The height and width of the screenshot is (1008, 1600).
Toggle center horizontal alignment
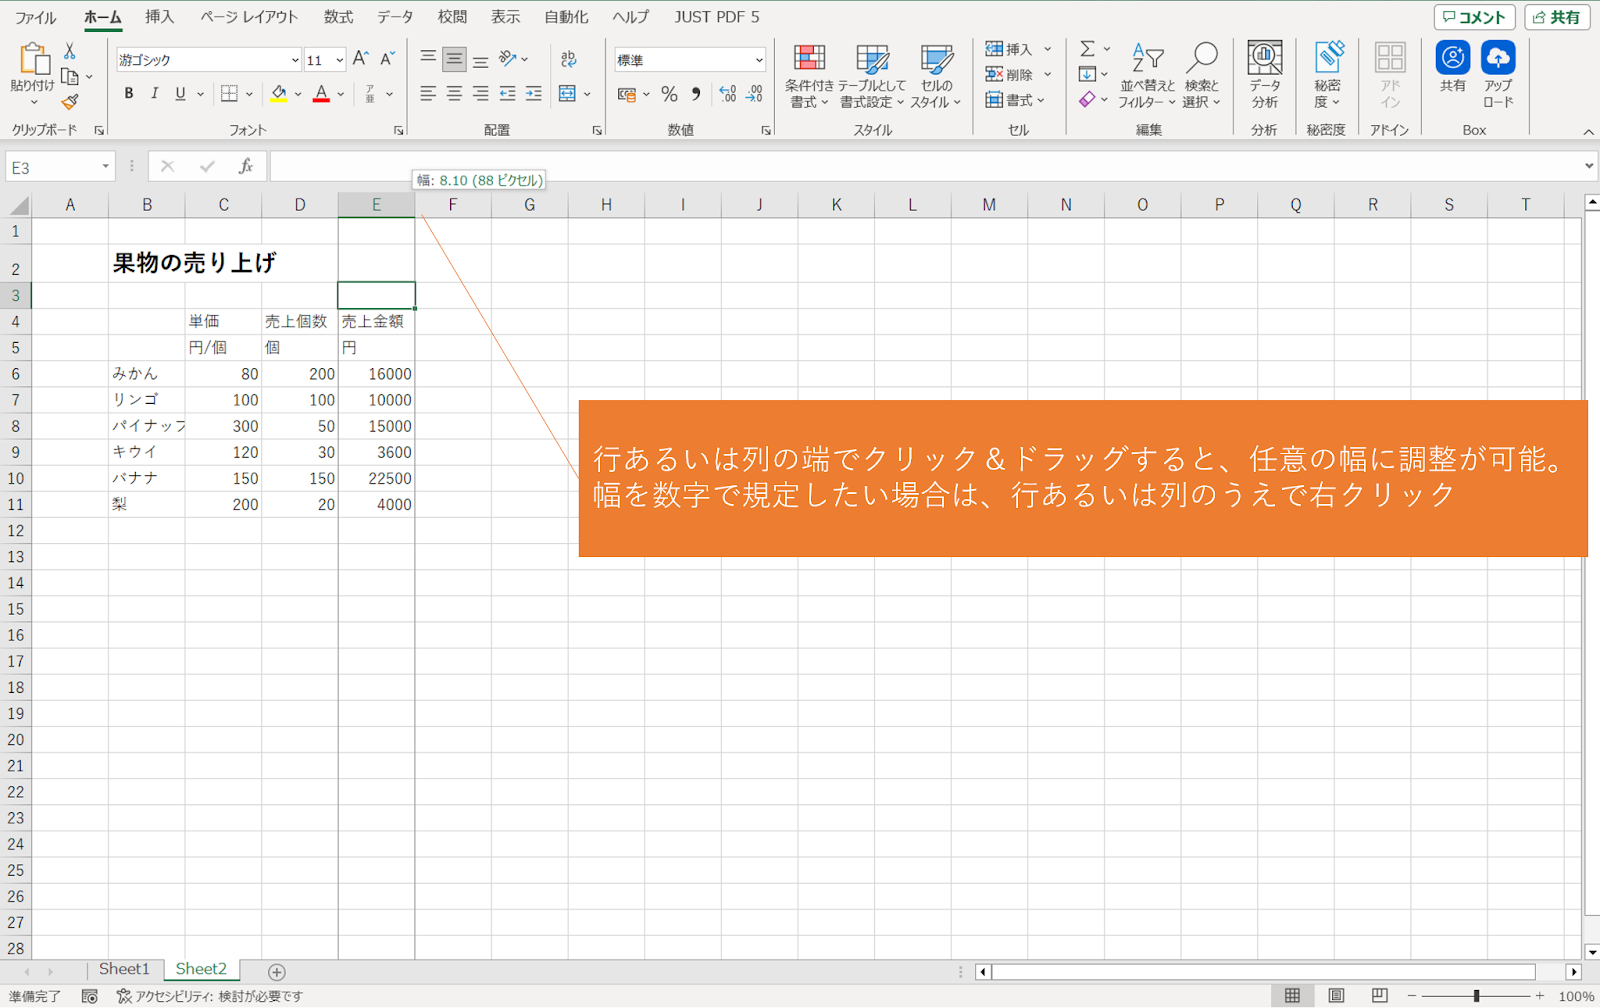pyautogui.click(x=454, y=94)
